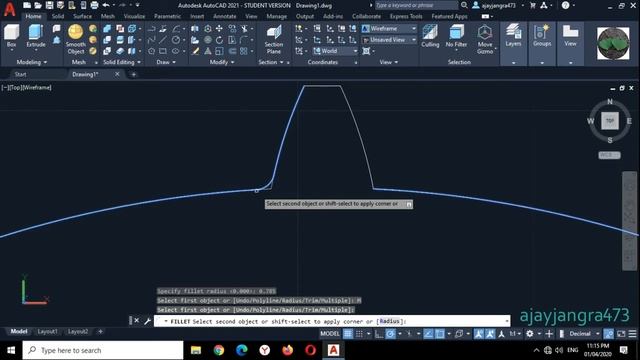Switch to the Annotate ribbon tab

pyautogui.click(x=224, y=16)
